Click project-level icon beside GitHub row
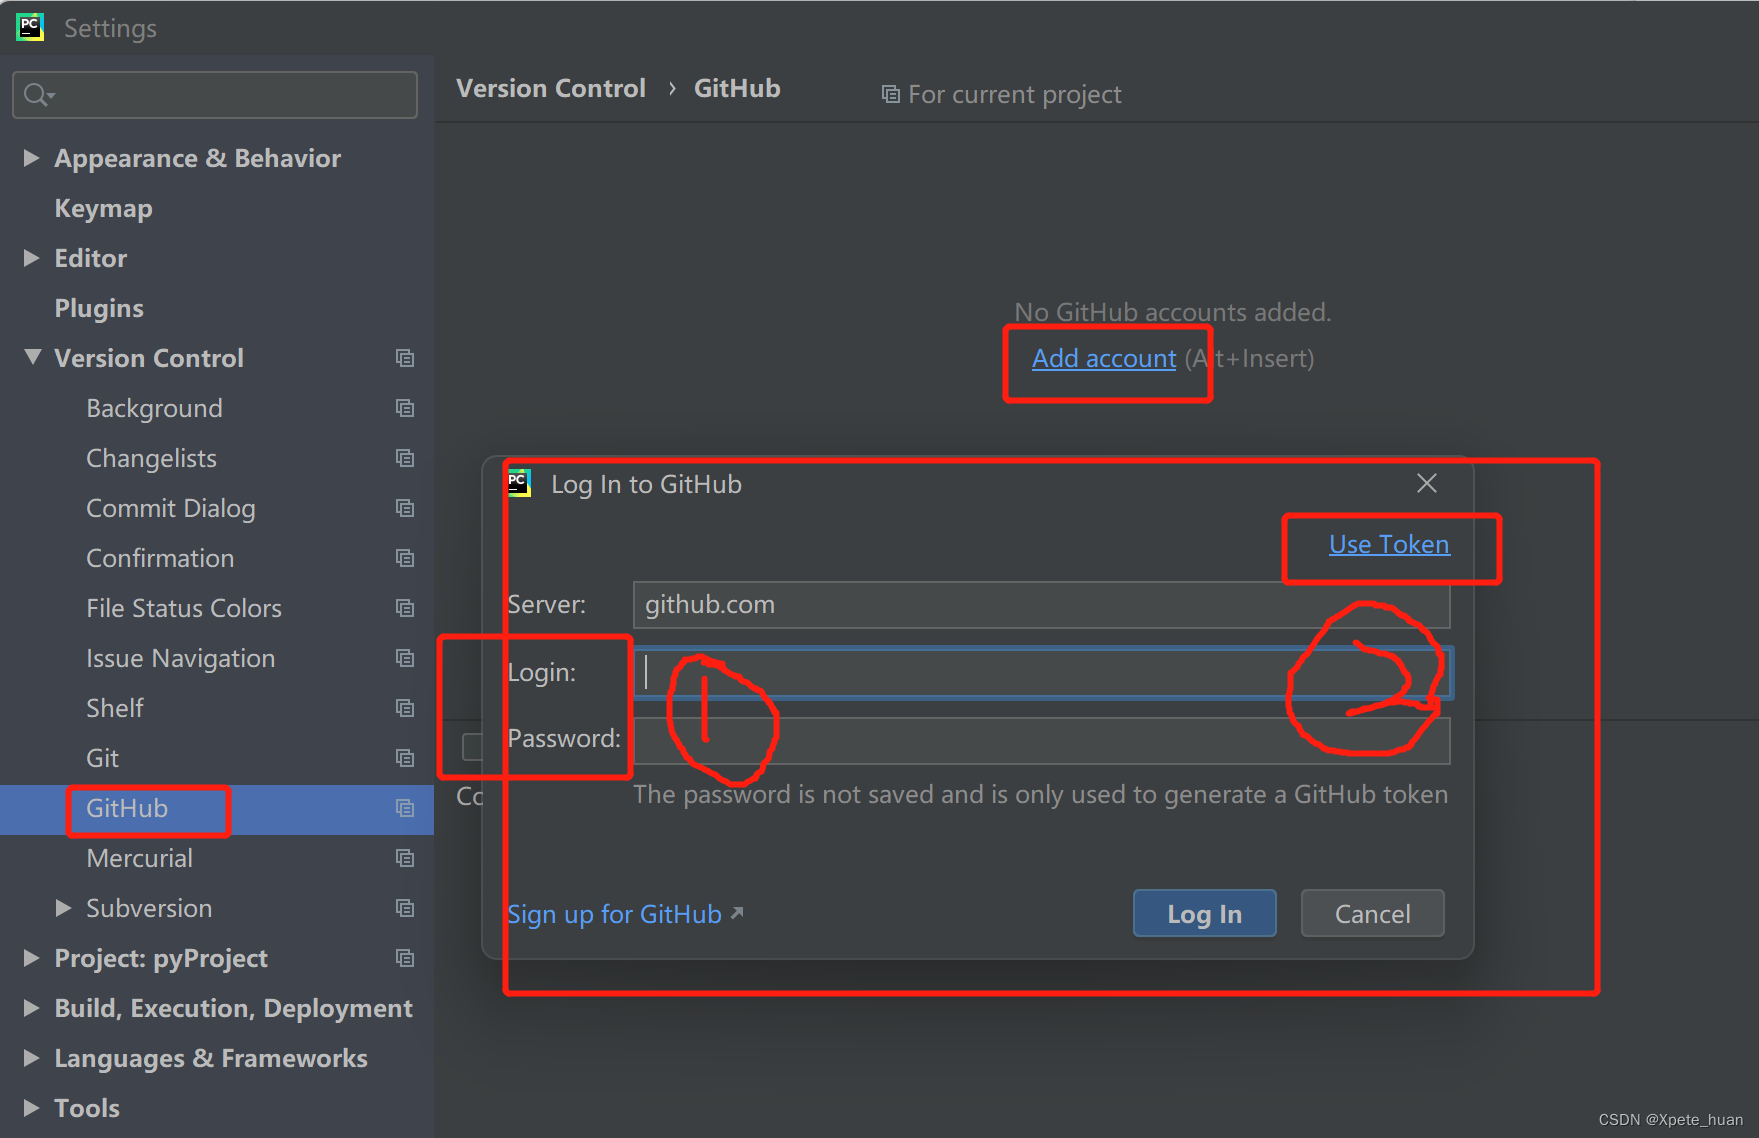The height and width of the screenshot is (1138, 1759). pyautogui.click(x=405, y=808)
